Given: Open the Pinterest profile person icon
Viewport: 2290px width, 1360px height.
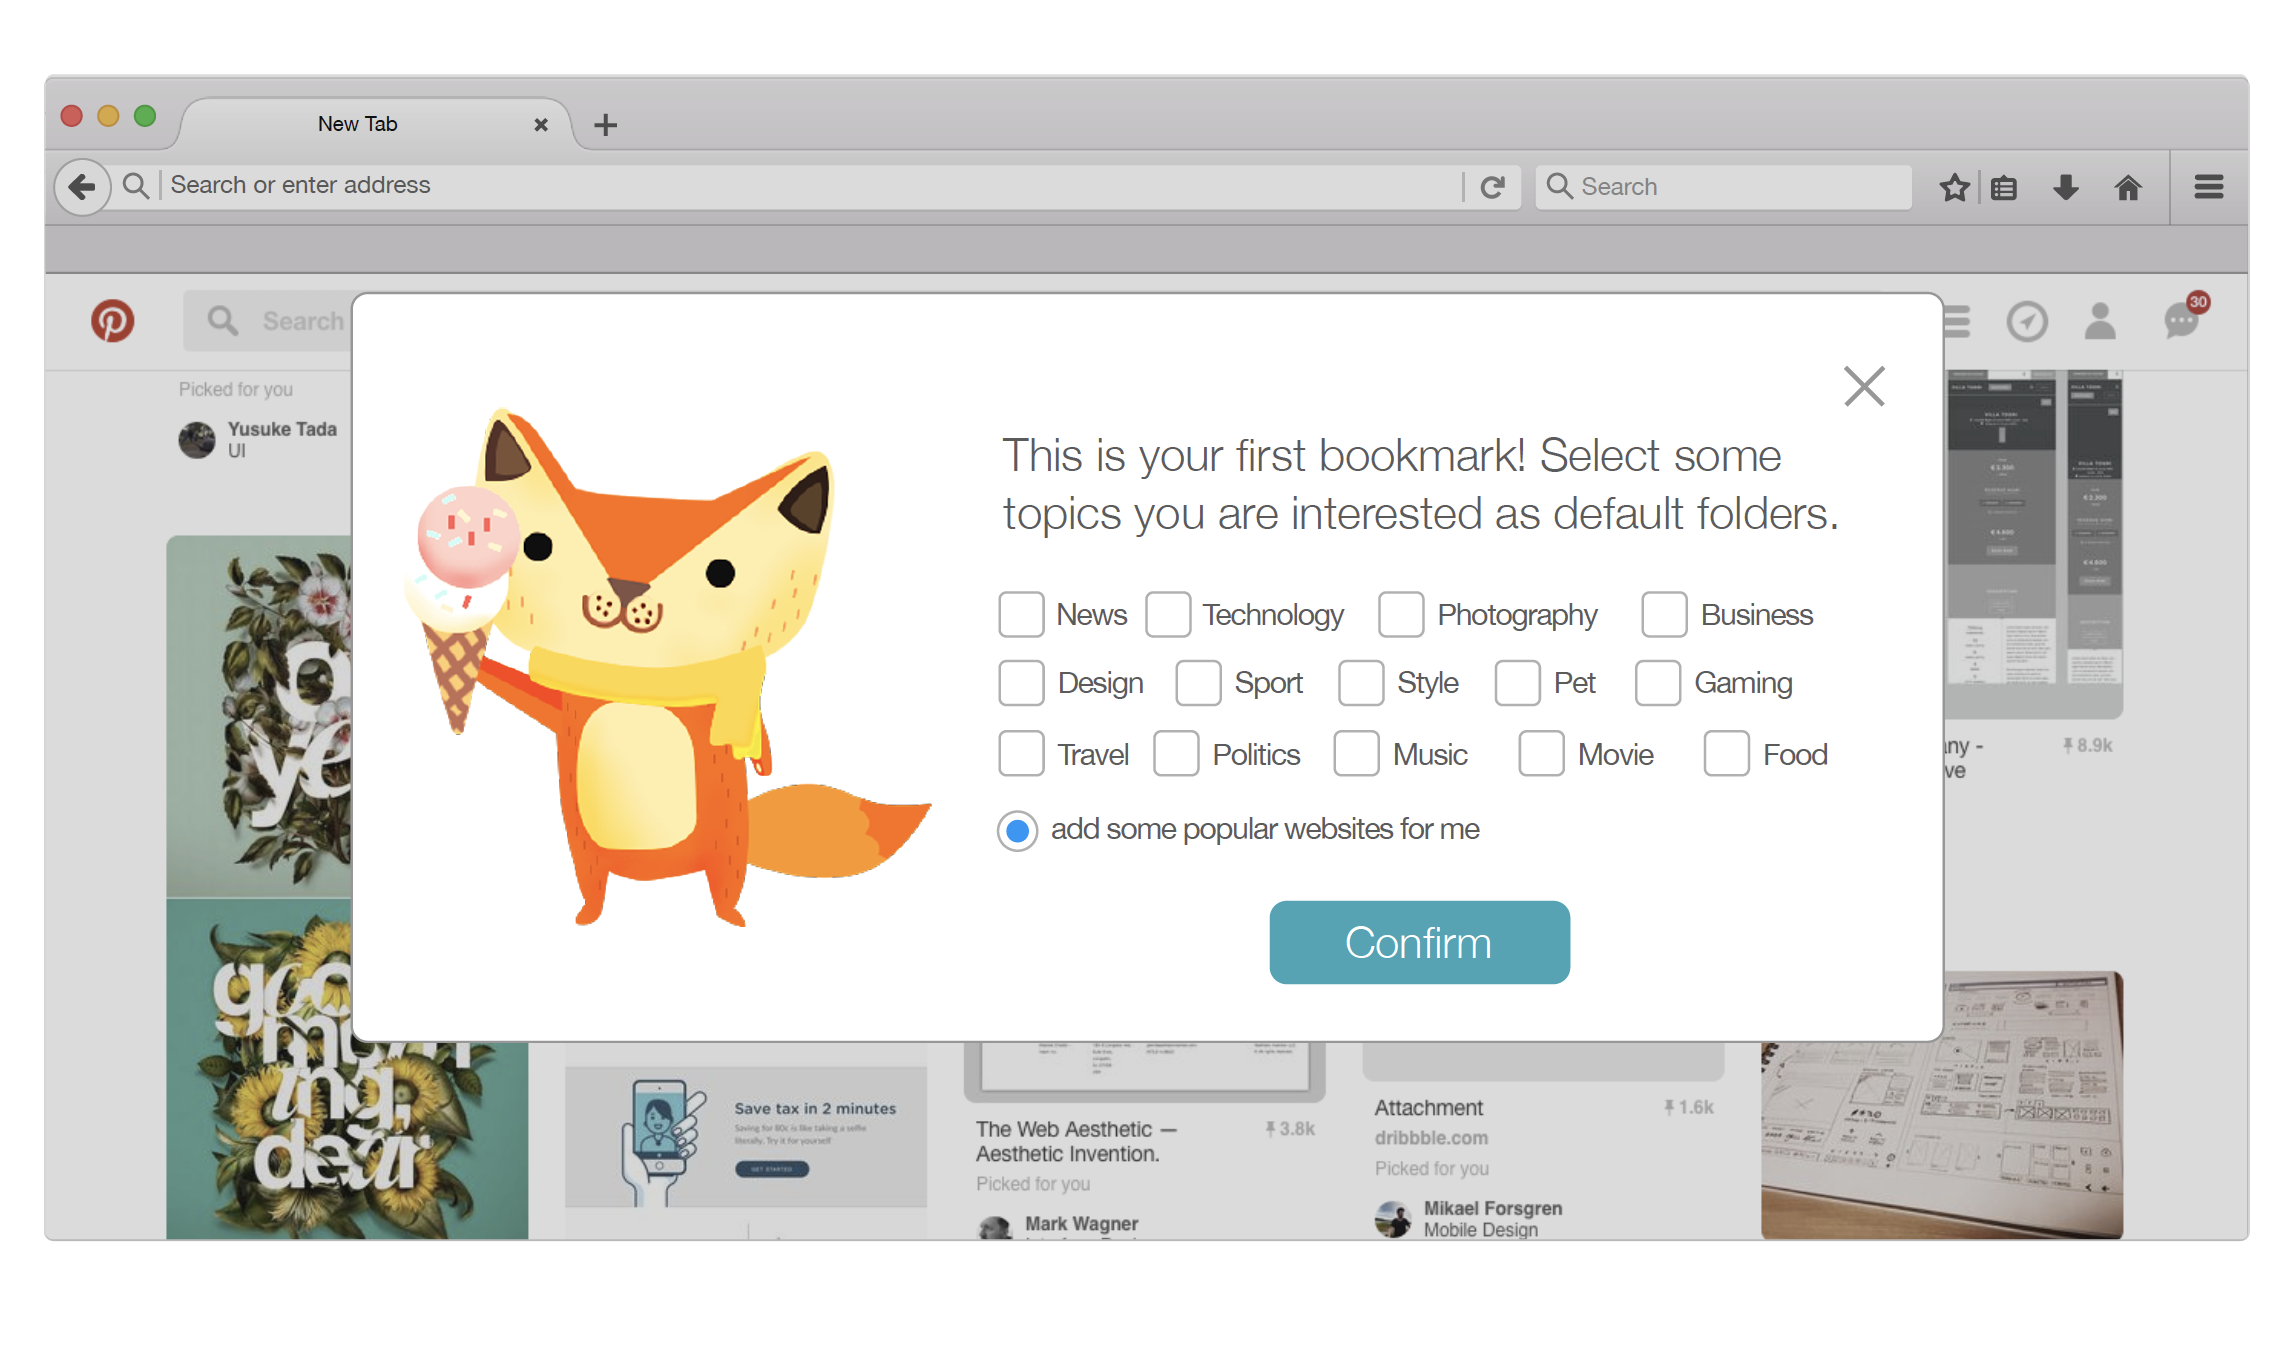Looking at the screenshot, I should pyautogui.click(x=2100, y=322).
